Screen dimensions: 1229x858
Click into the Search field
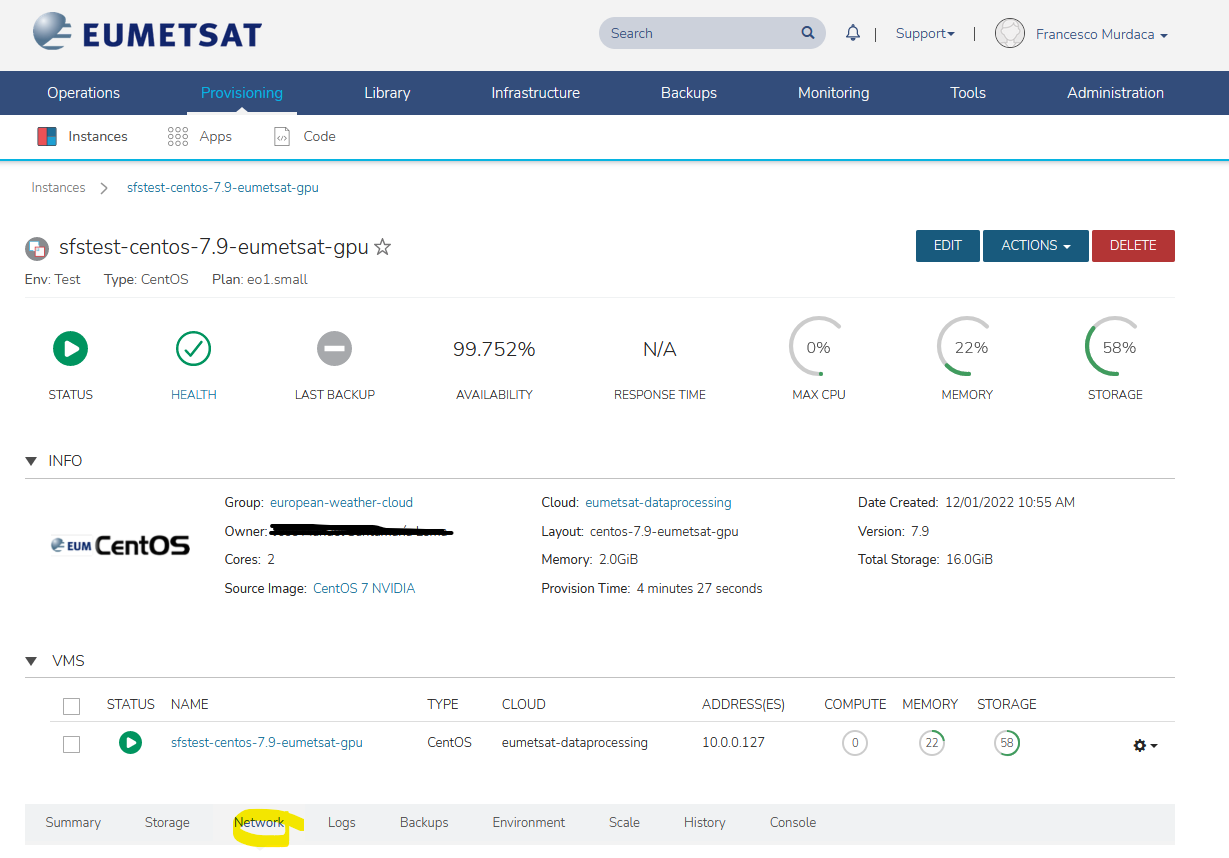[x=712, y=33]
